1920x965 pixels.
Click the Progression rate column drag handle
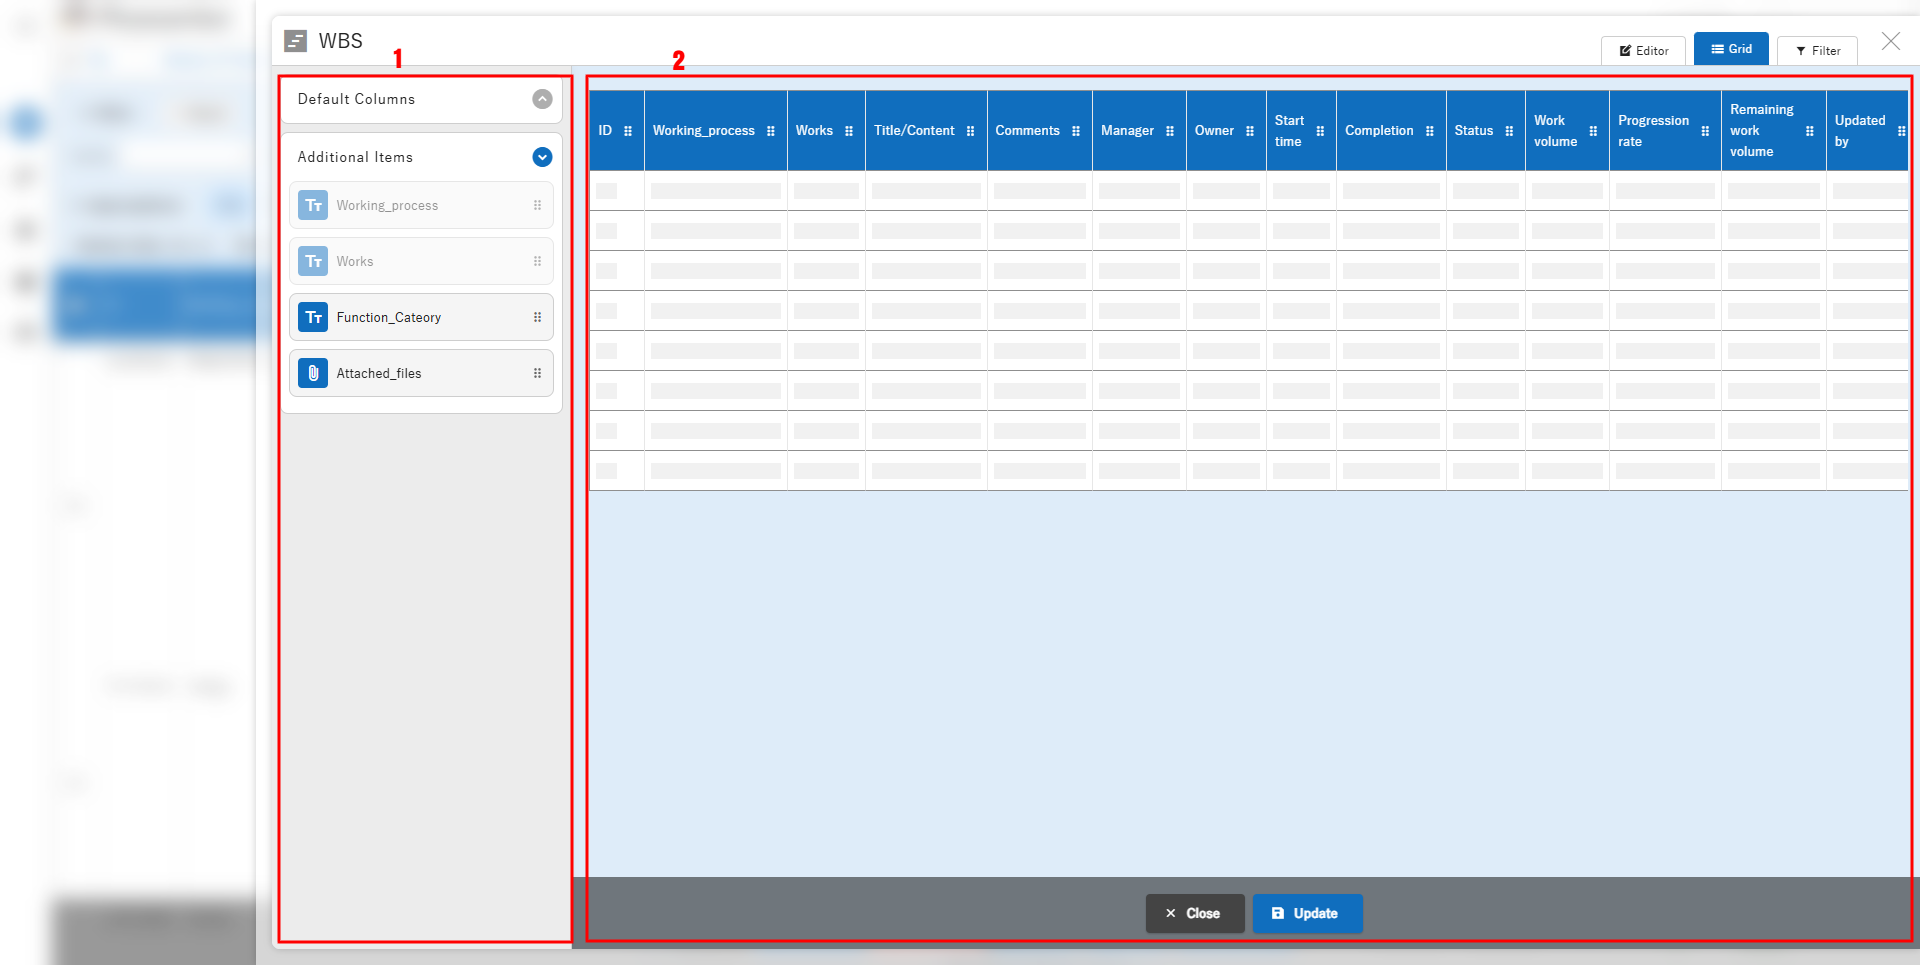point(1705,131)
